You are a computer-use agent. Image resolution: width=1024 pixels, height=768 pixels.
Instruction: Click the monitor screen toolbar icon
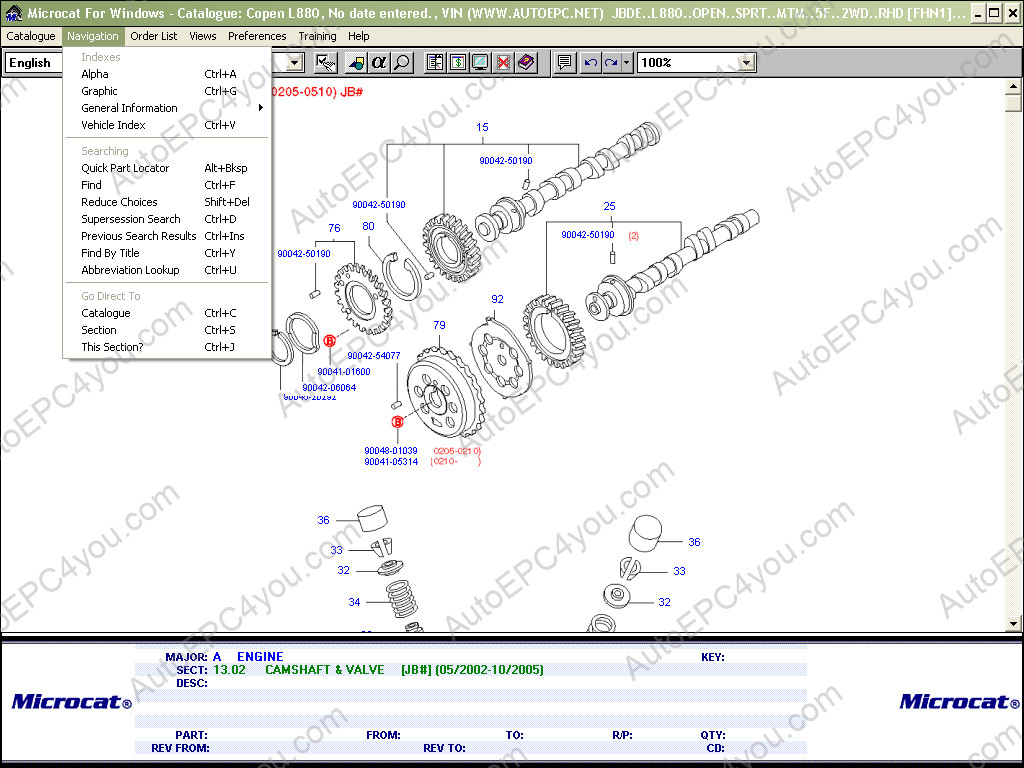[480, 63]
